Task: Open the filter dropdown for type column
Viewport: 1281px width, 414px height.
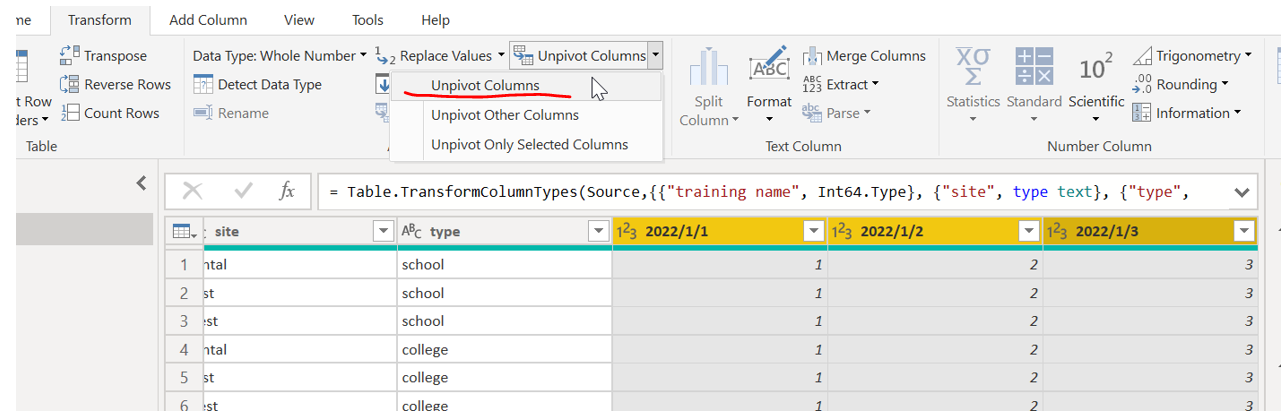Action: coord(598,231)
